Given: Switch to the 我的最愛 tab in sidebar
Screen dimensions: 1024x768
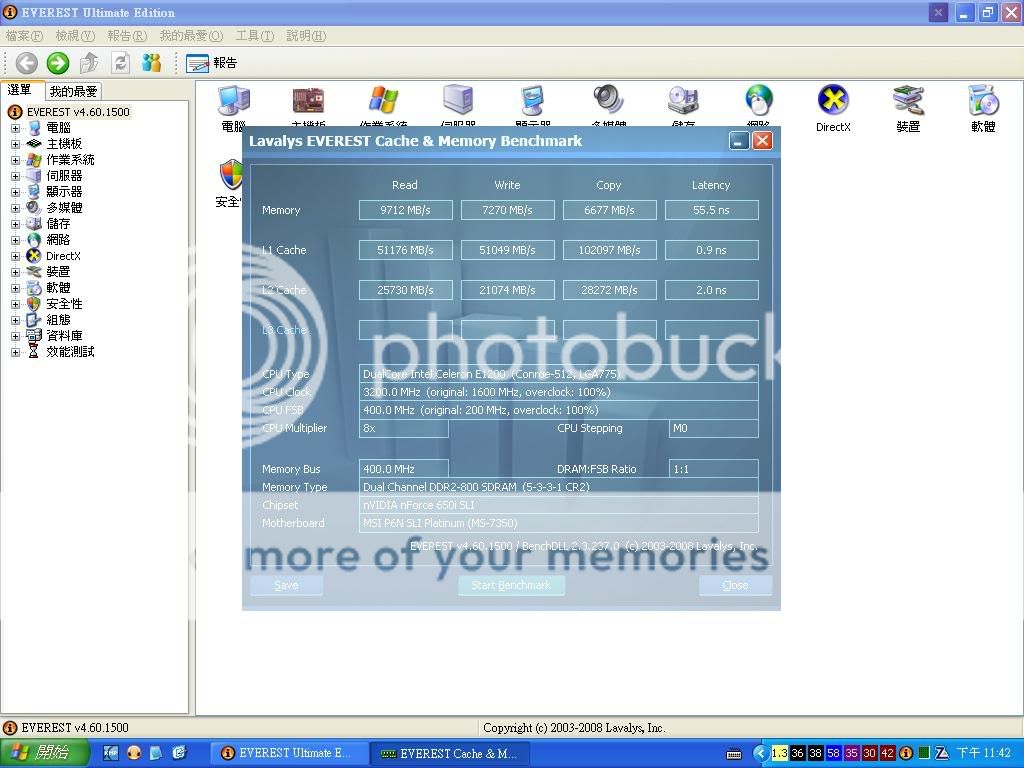Looking at the screenshot, I should coord(73,91).
